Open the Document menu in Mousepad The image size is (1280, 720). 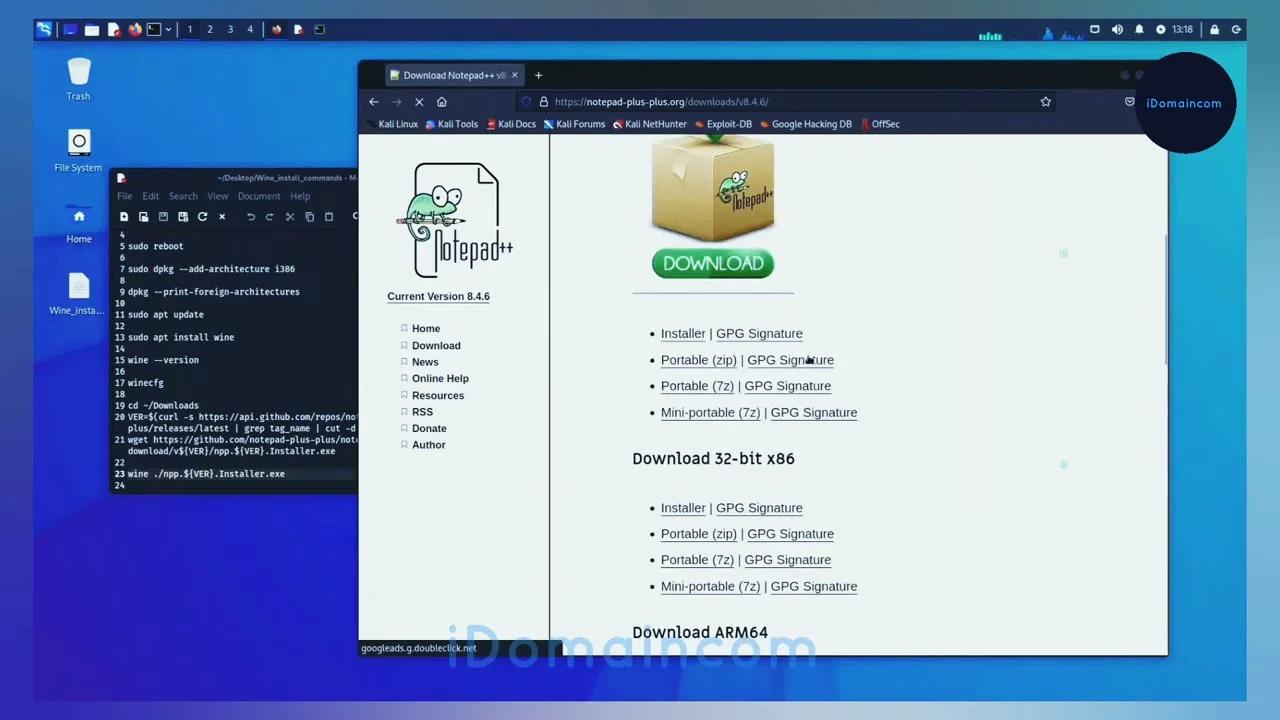[x=259, y=196]
